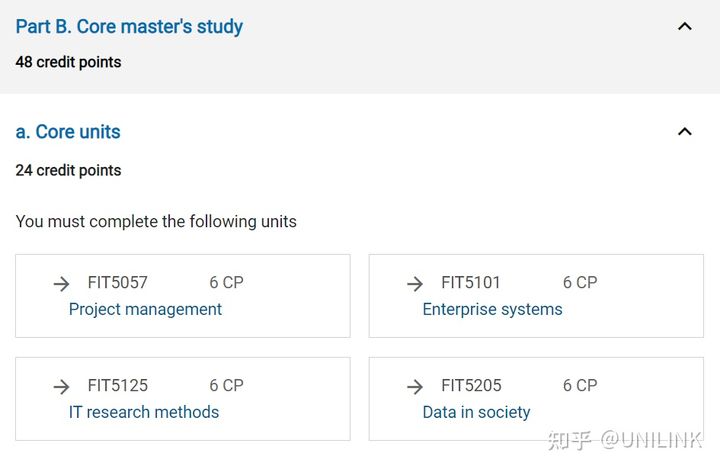This screenshot has width=720, height=469.
Task: Open the Data in society unit link
Action: (476, 412)
